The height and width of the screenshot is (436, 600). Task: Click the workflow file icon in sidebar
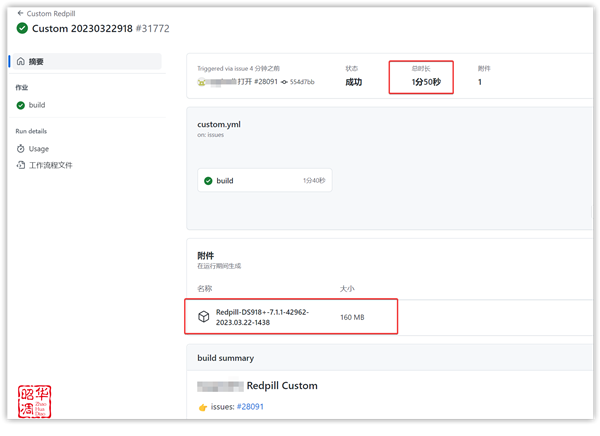pos(21,165)
